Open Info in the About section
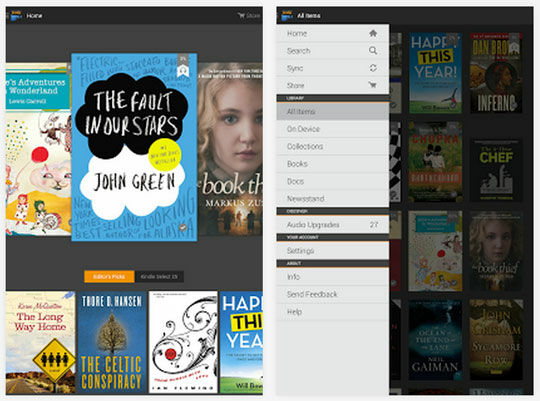 tap(333, 277)
